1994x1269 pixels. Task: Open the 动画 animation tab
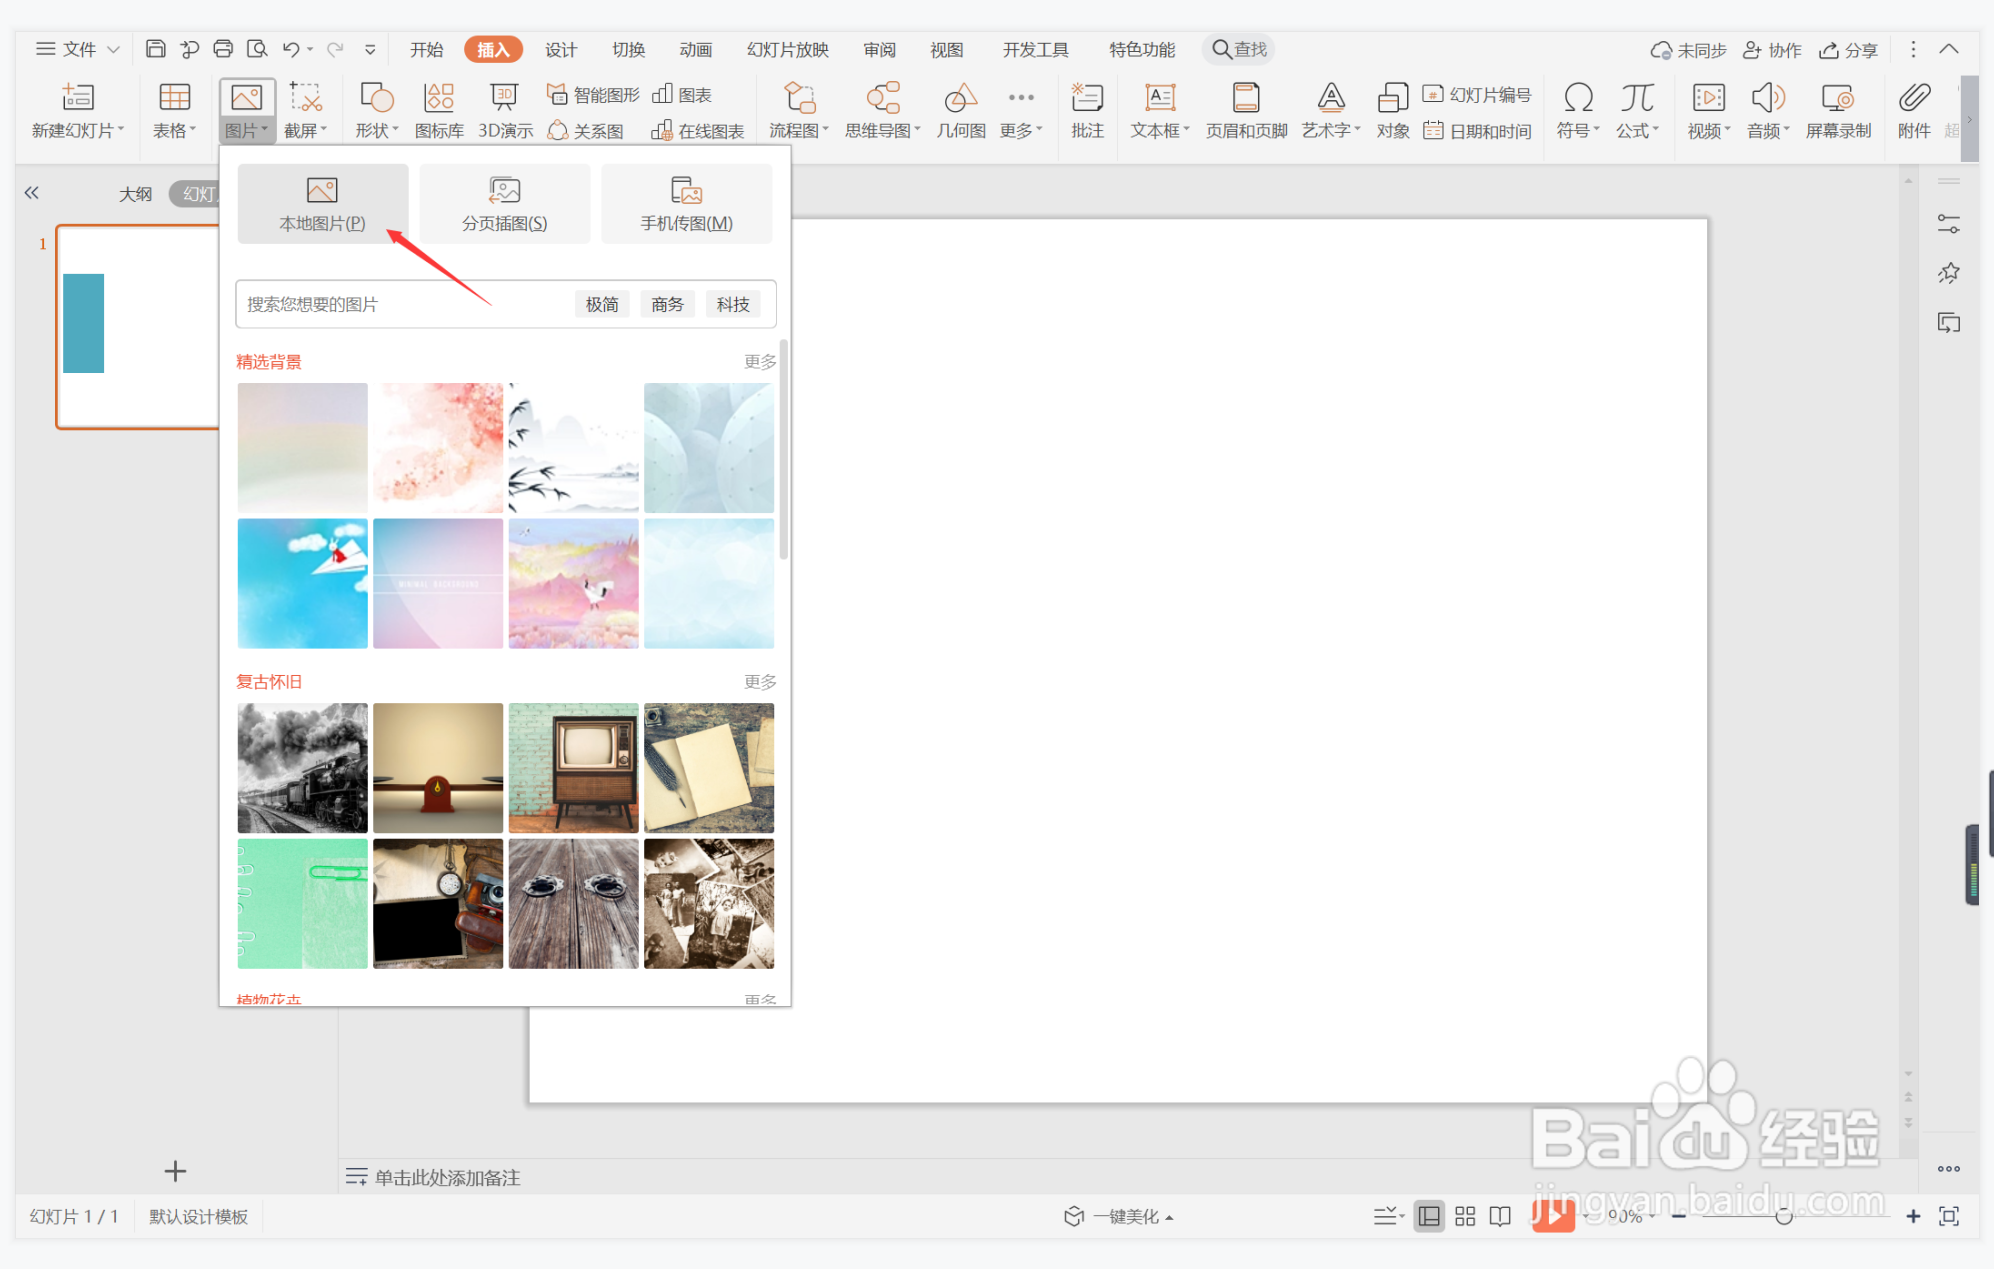695,50
